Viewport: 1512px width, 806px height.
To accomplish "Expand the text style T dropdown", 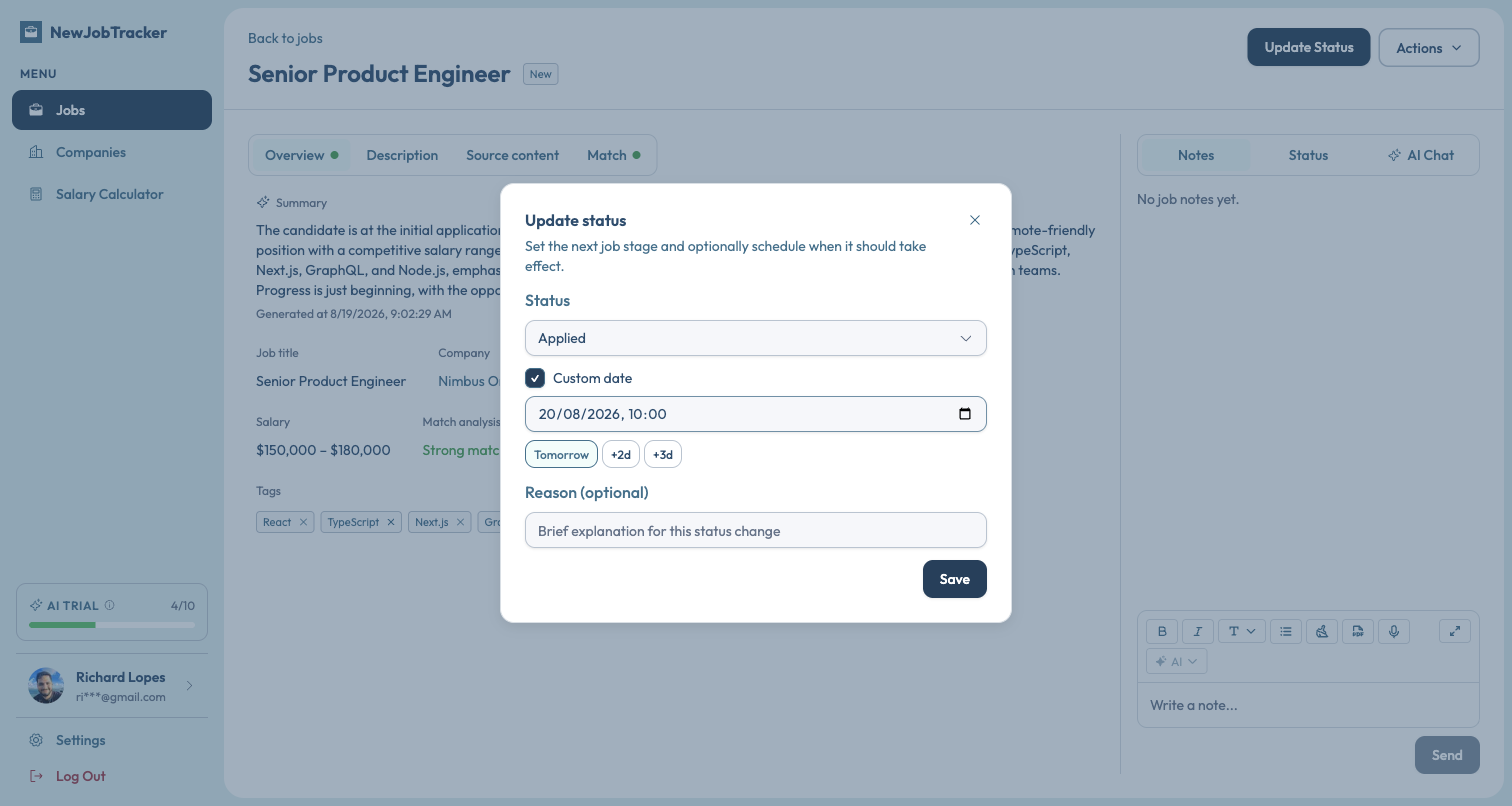I will coord(1242,631).
